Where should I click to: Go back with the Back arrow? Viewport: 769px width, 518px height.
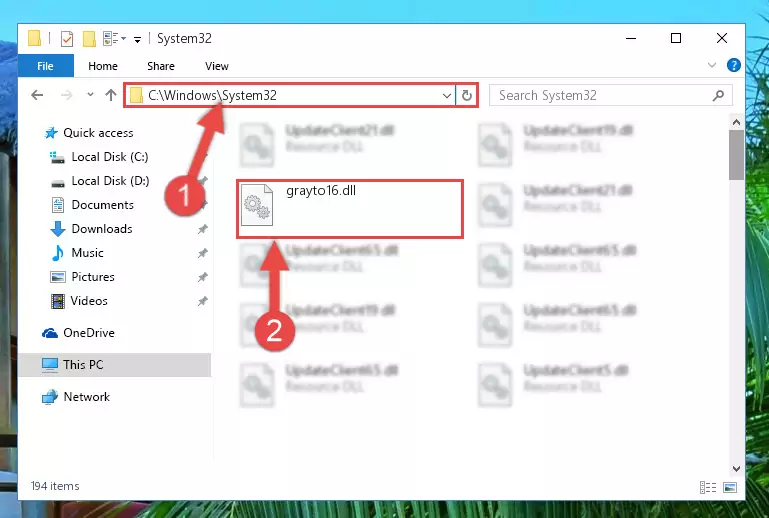pos(37,95)
